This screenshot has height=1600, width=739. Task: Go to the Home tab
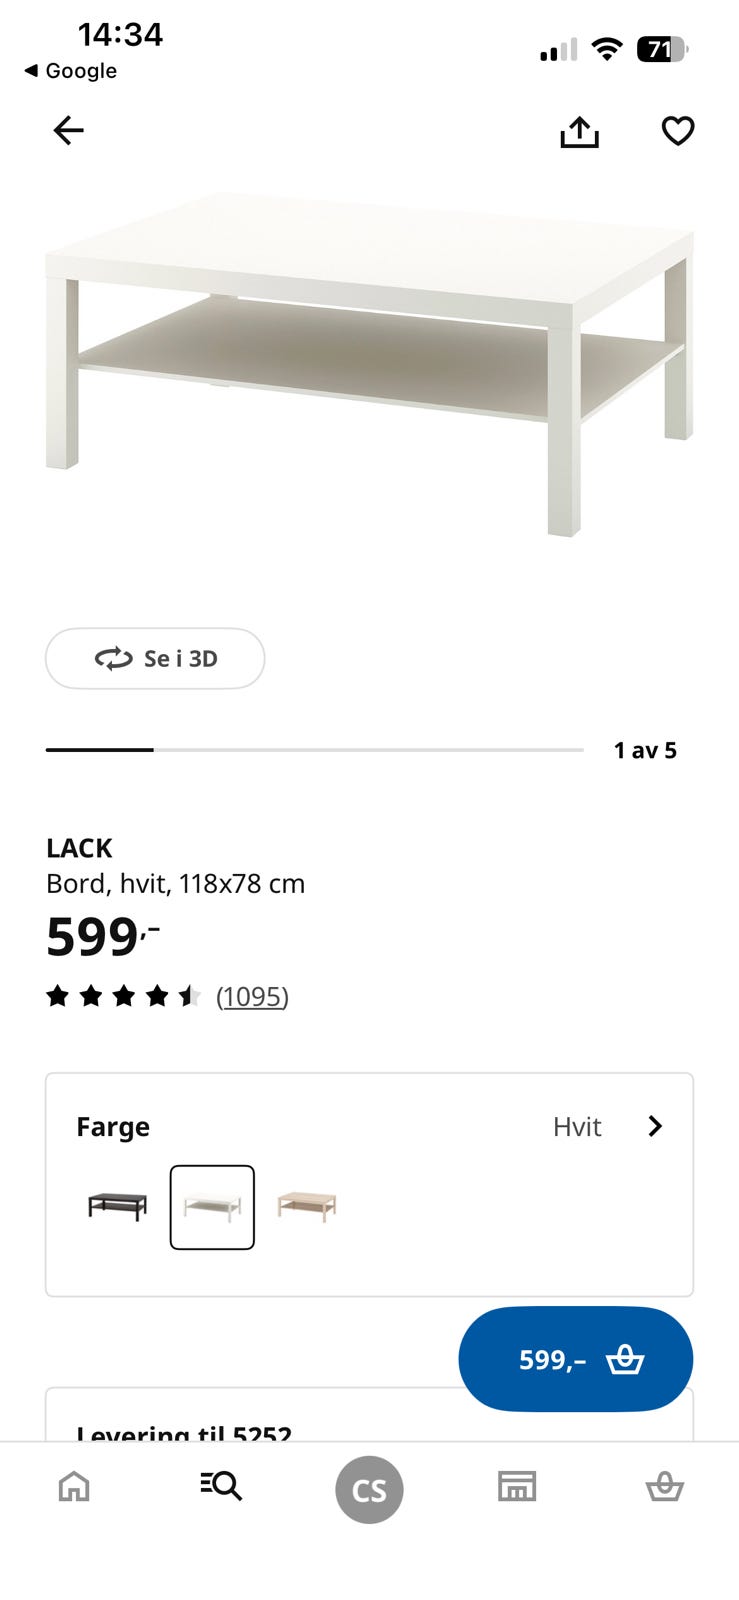point(74,1487)
